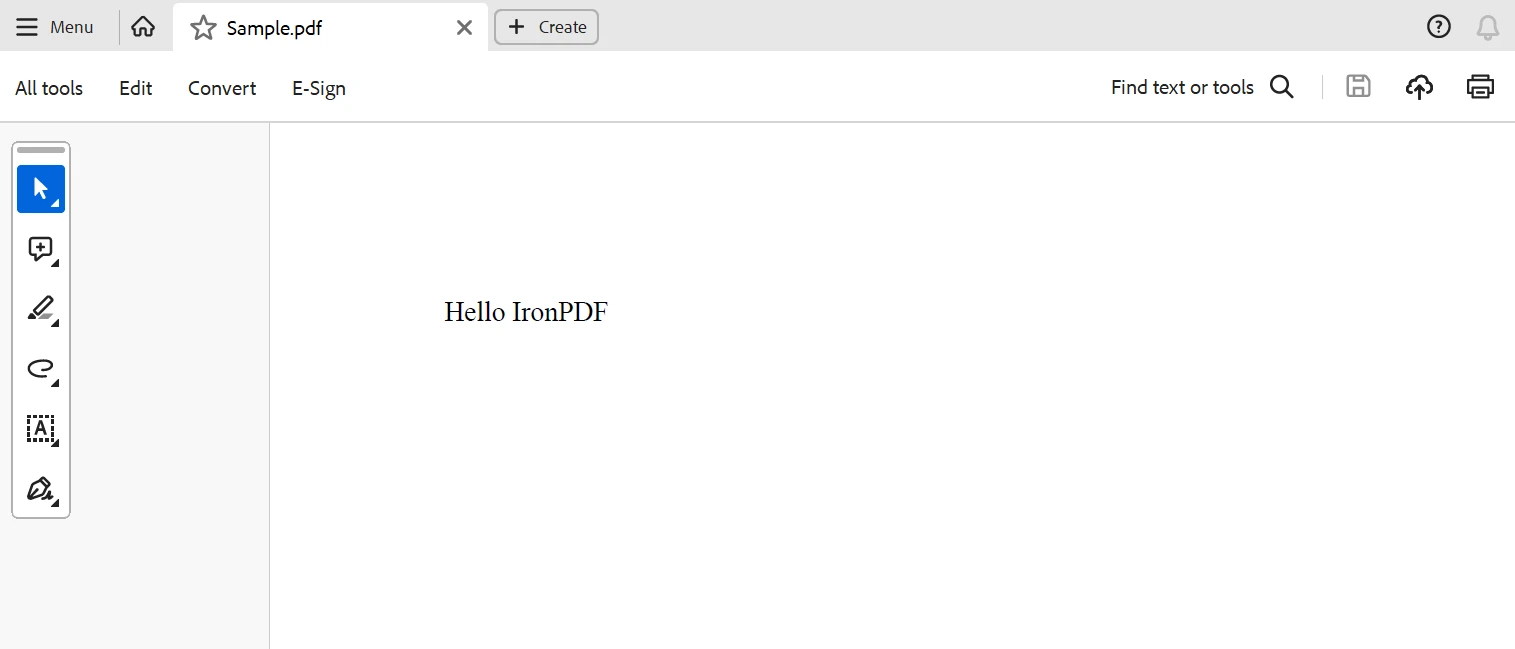Activate the freeform Draw tool

pyautogui.click(x=40, y=370)
